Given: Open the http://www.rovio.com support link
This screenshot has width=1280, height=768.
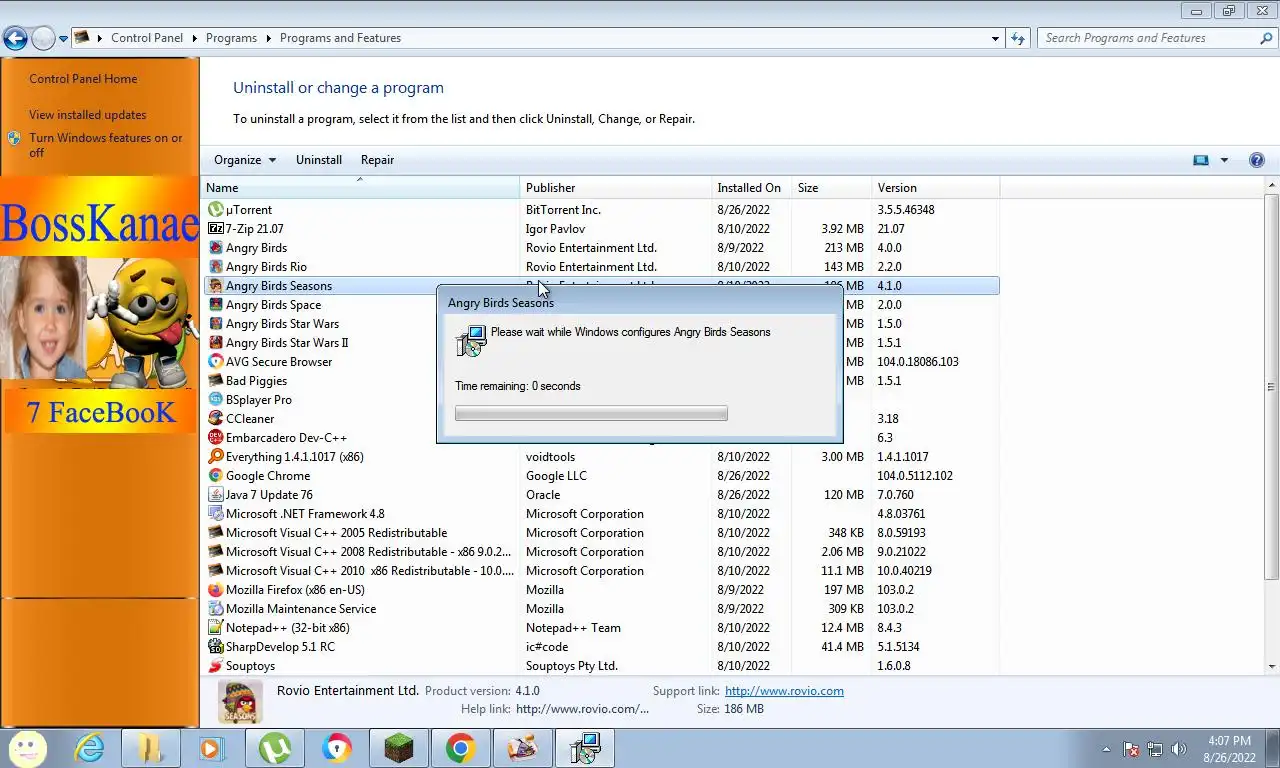Looking at the screenshot, I should click(784, 691).
